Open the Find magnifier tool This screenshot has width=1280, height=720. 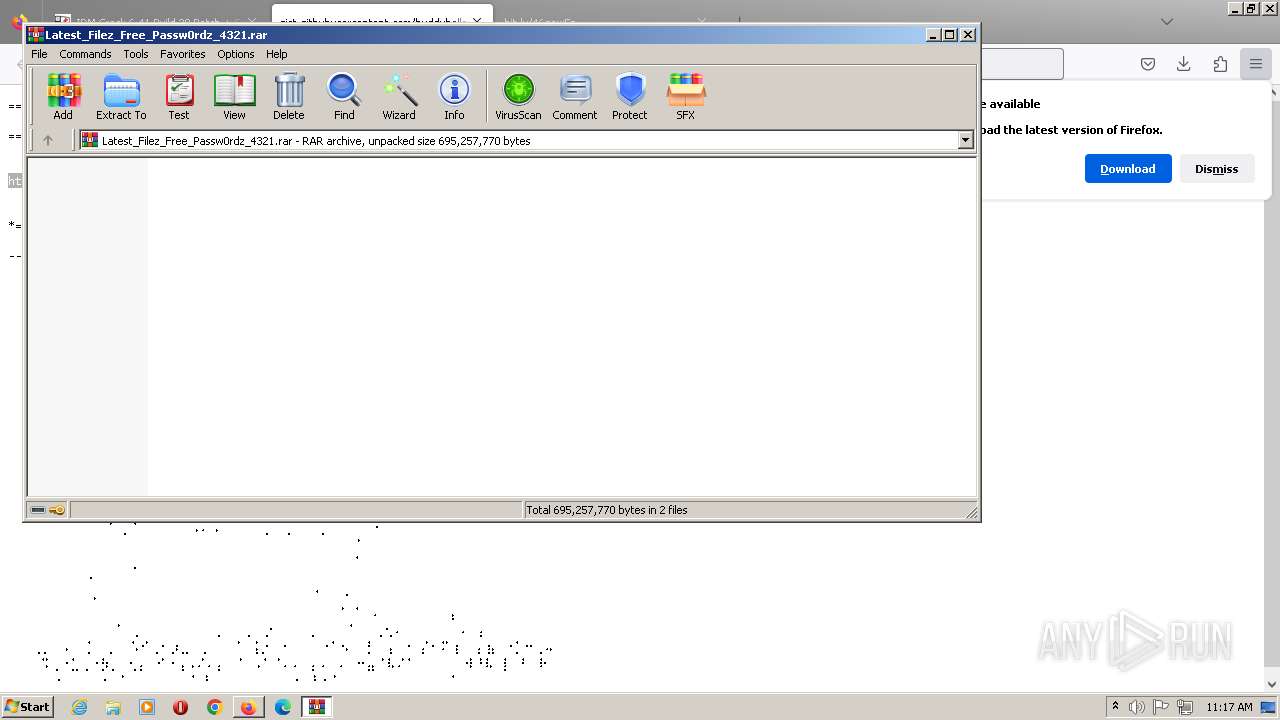point(344,97)
